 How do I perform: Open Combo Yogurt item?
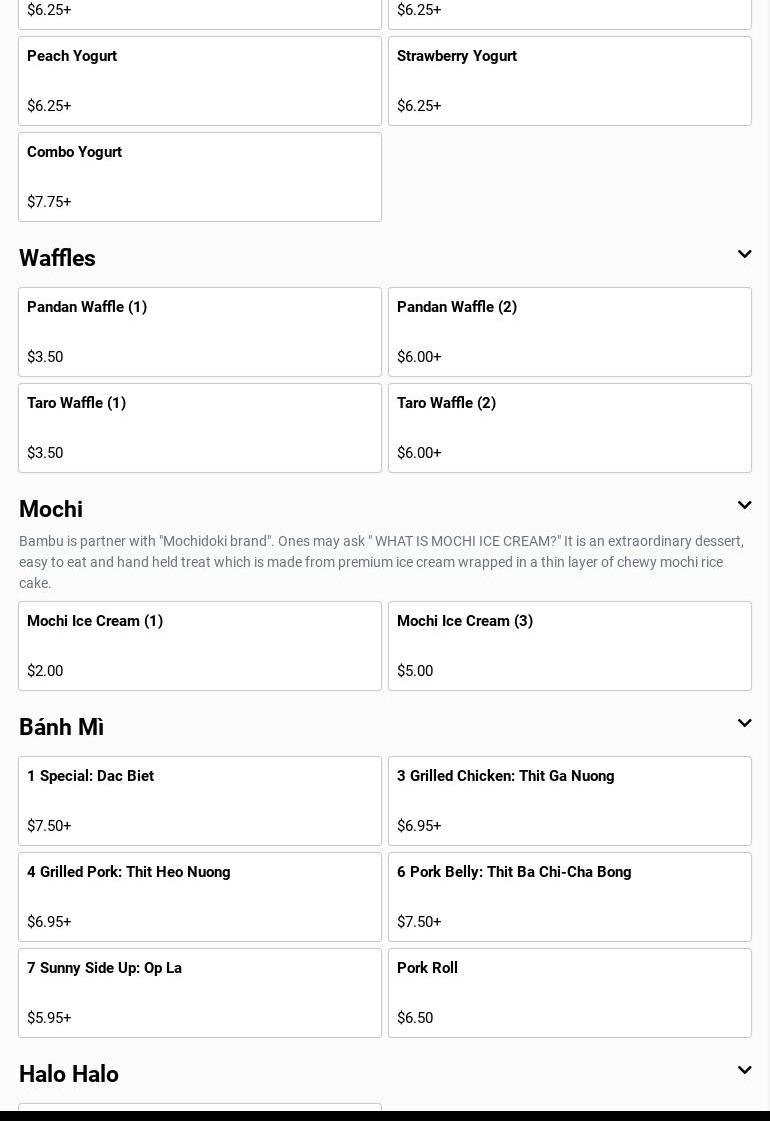pyautogui.click(x=200, y=177)
